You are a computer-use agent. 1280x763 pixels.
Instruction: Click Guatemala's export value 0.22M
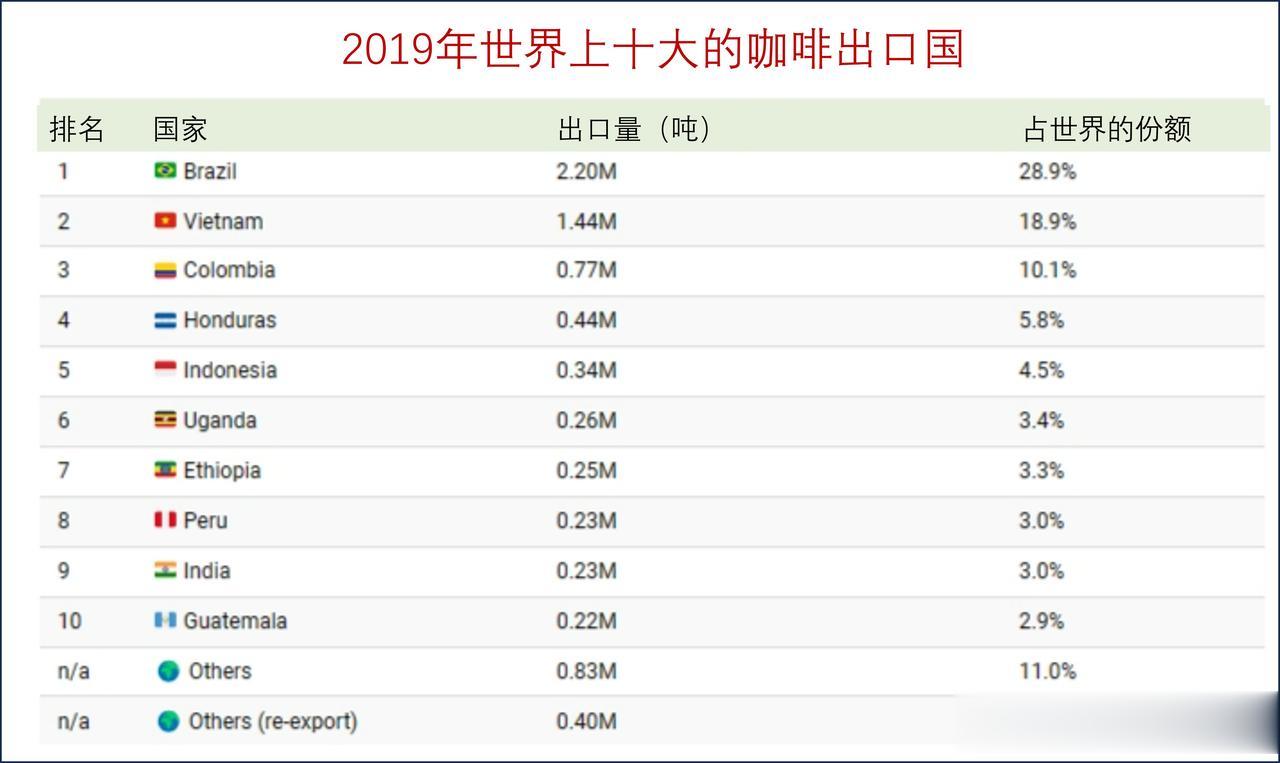click(x=586, y=620)
